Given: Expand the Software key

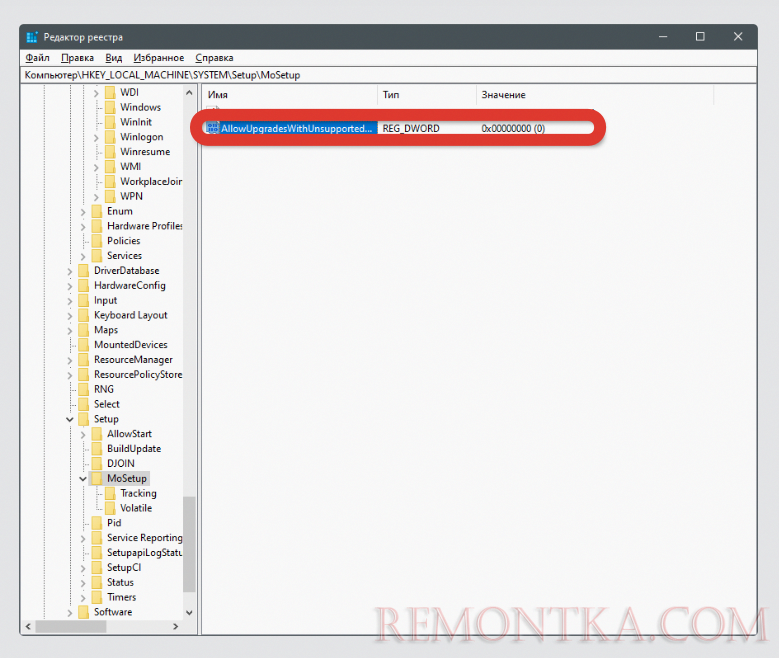Looking at the screenshot, I should 70,613.
